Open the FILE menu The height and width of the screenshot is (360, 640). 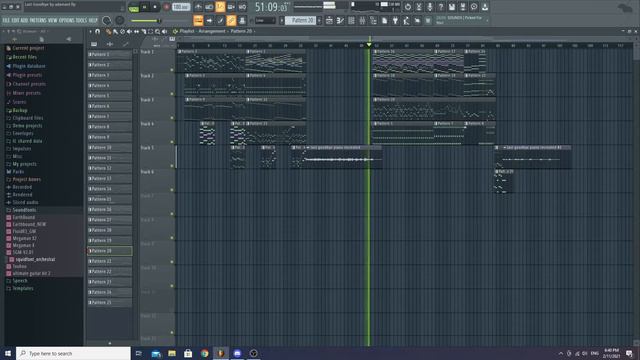[x=6, y=20]
